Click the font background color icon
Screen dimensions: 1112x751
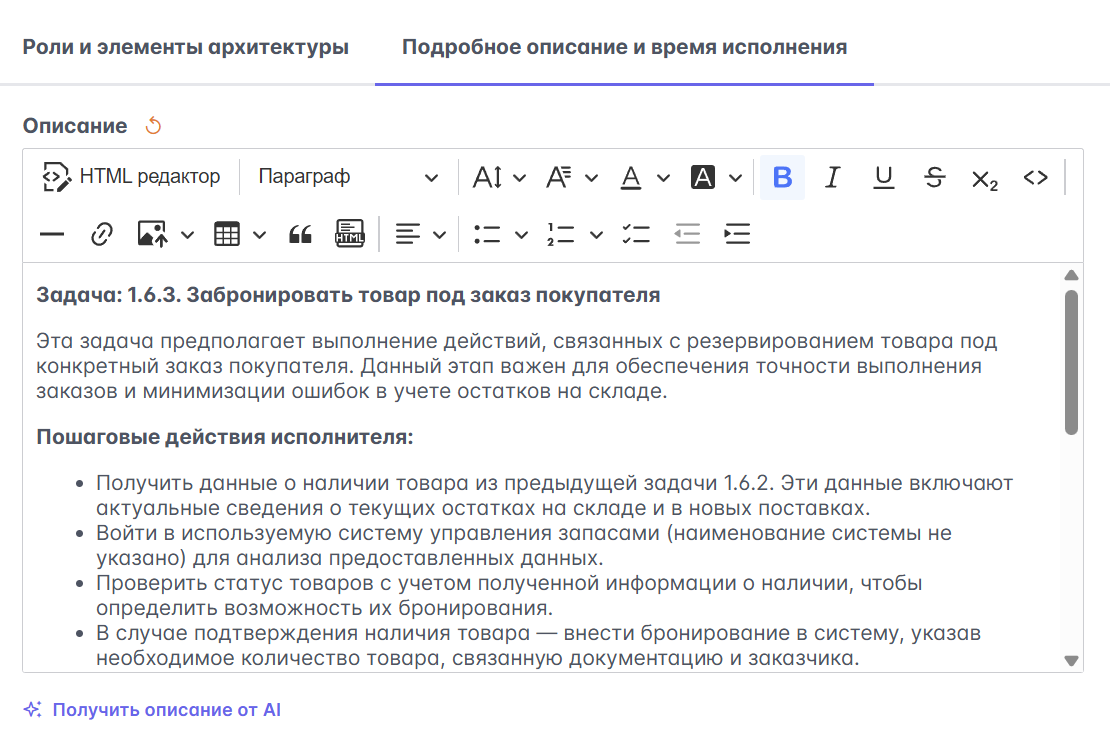tap(703, 177)
